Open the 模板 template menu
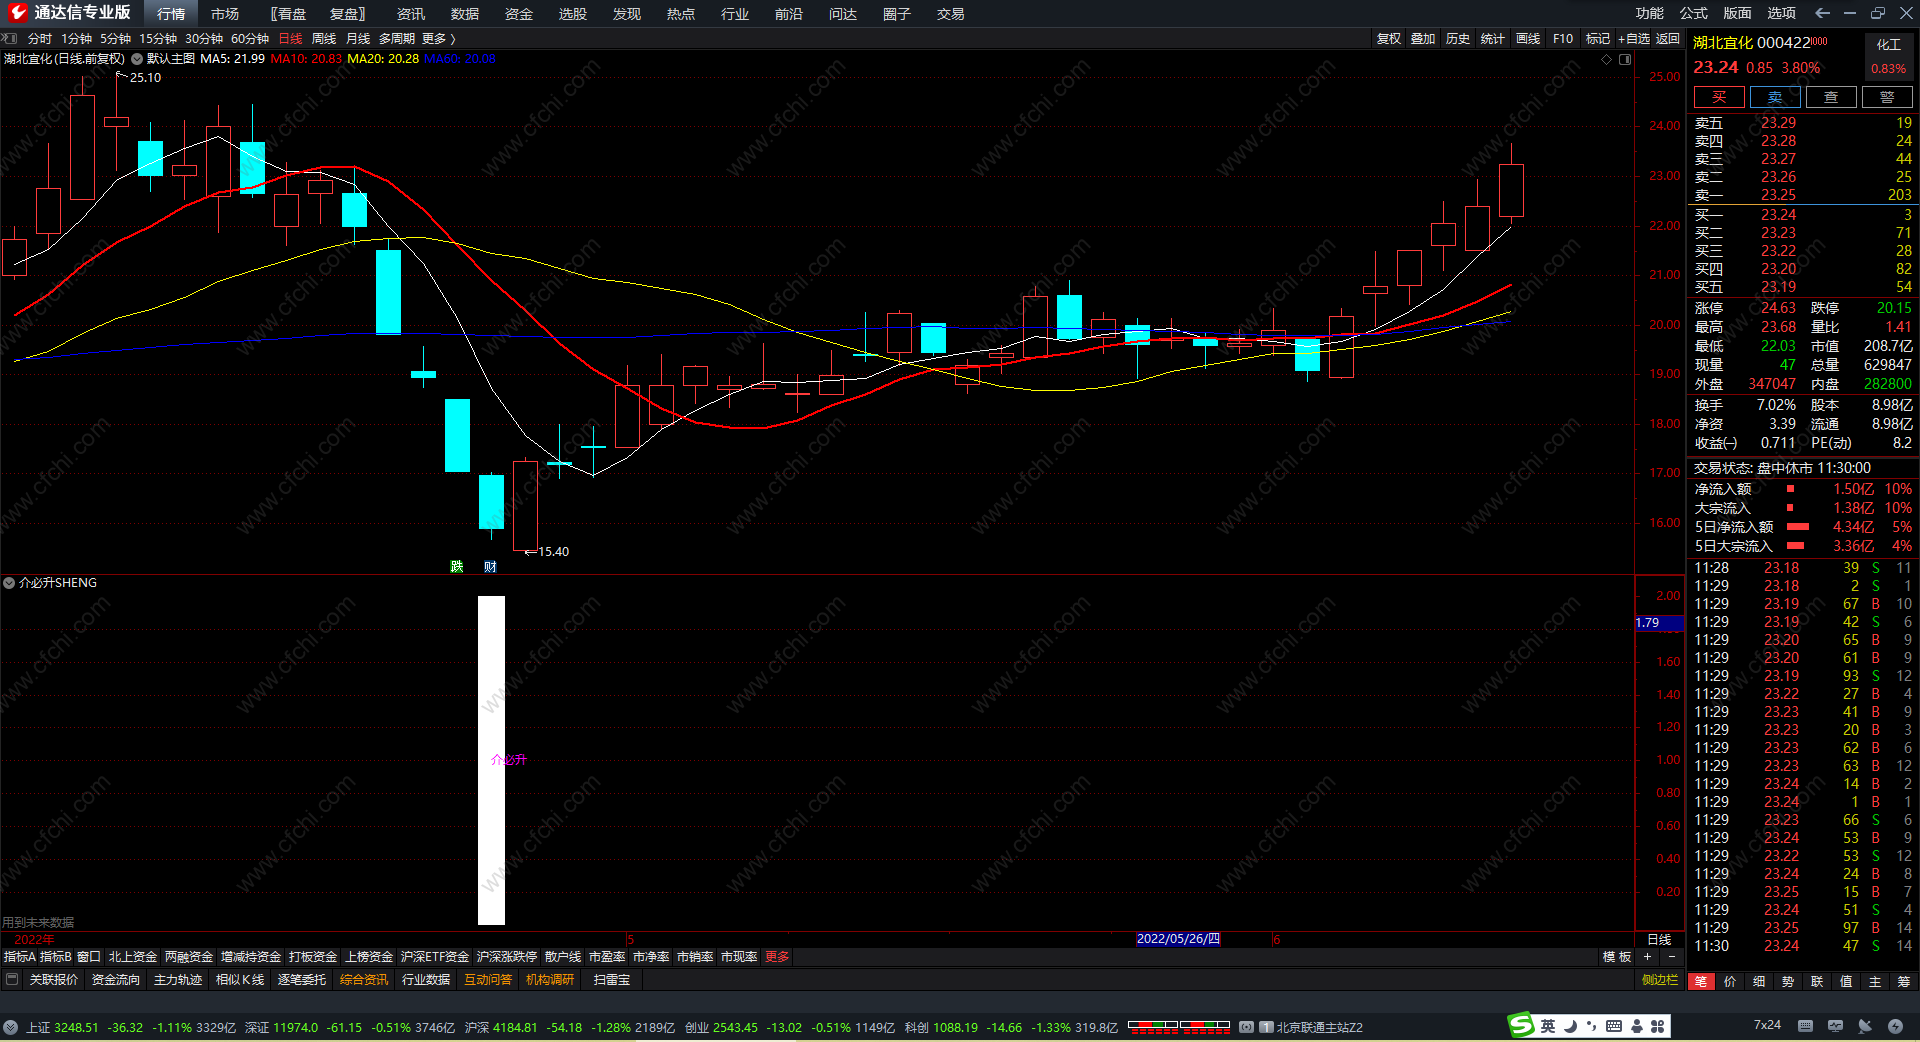Viewport: 1920px width, 1042px height. coord(1617,957)
